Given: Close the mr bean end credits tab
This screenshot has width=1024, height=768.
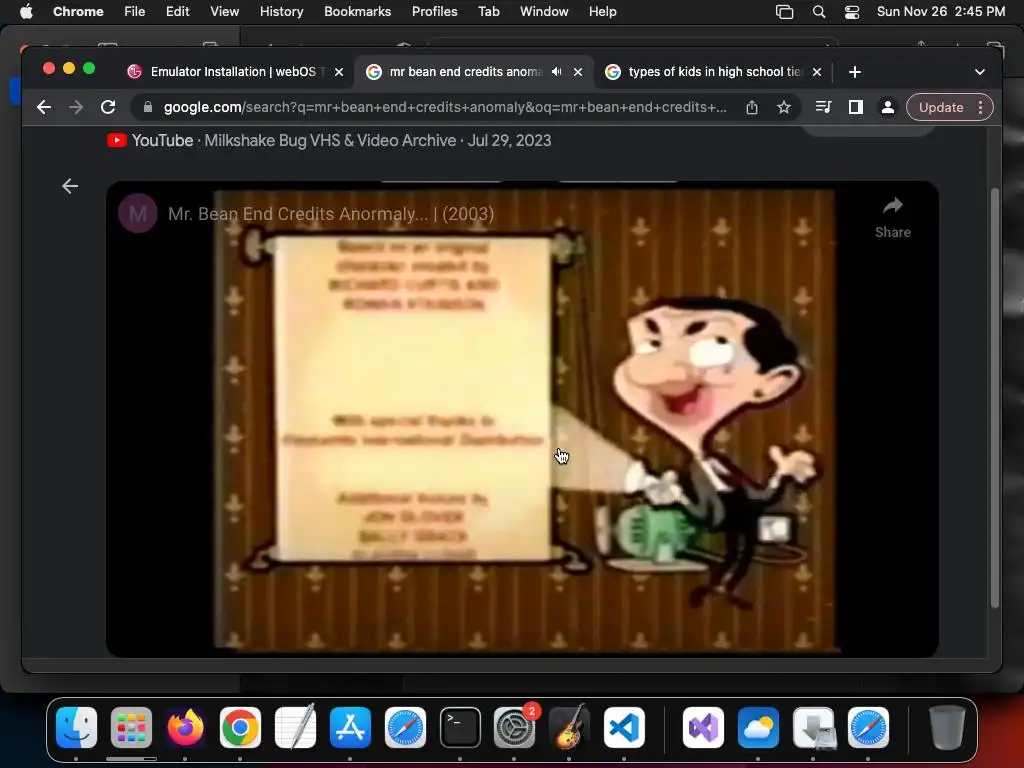Looking at the screenshot, I should [x=578, y=72].
